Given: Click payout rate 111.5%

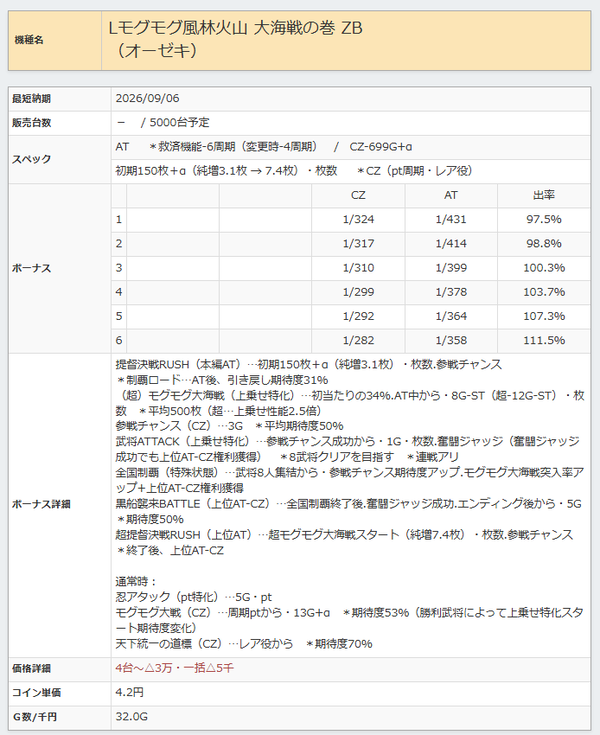Looking at the screenshot, I should [x=544, y=341].
